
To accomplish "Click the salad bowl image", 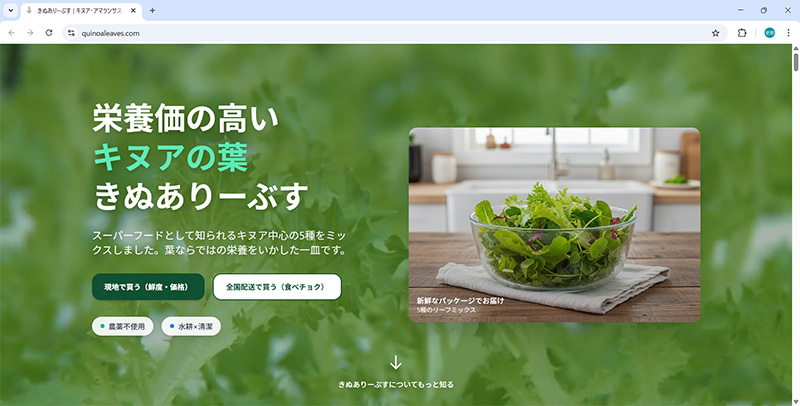I will (x=554, y=224).
